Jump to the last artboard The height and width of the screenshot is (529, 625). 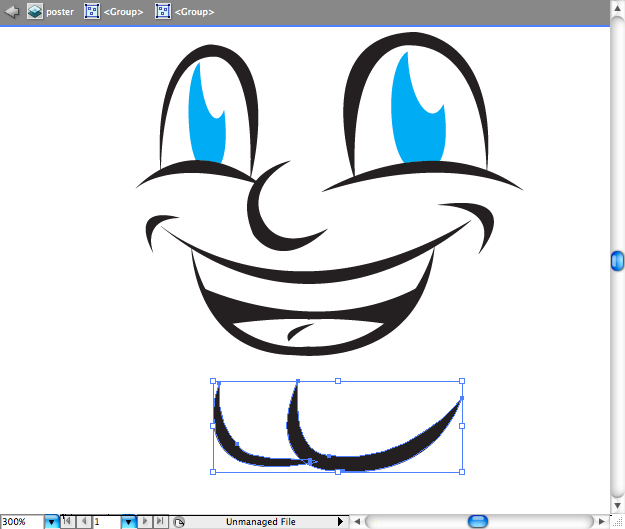pos(160,521)
